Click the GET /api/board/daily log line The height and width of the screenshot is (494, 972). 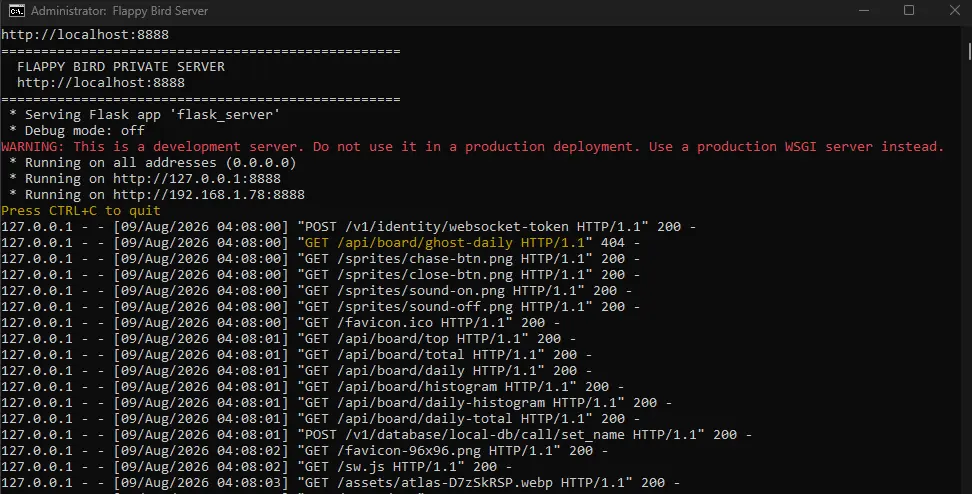point(297,371)
